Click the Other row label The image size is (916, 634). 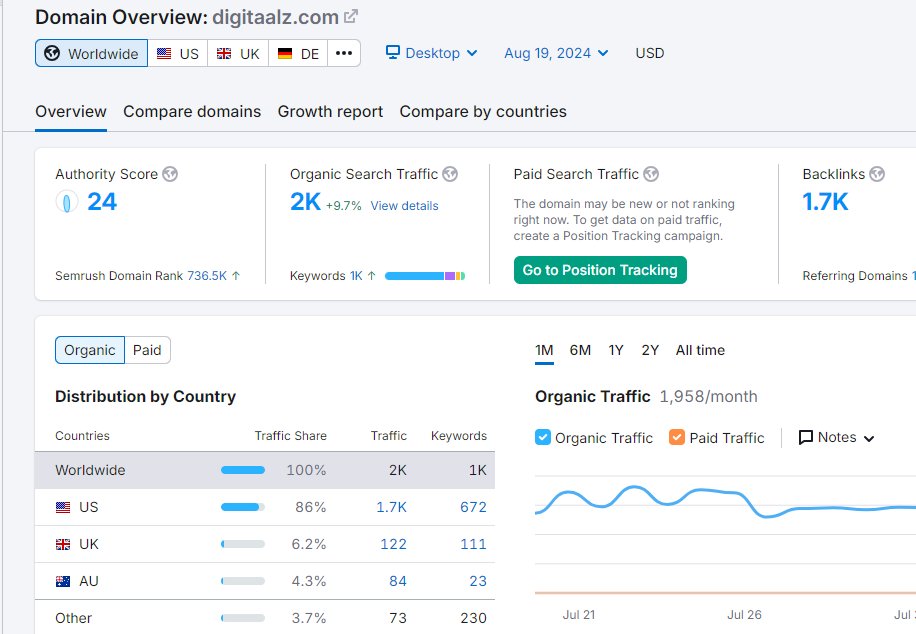(74, 618)
